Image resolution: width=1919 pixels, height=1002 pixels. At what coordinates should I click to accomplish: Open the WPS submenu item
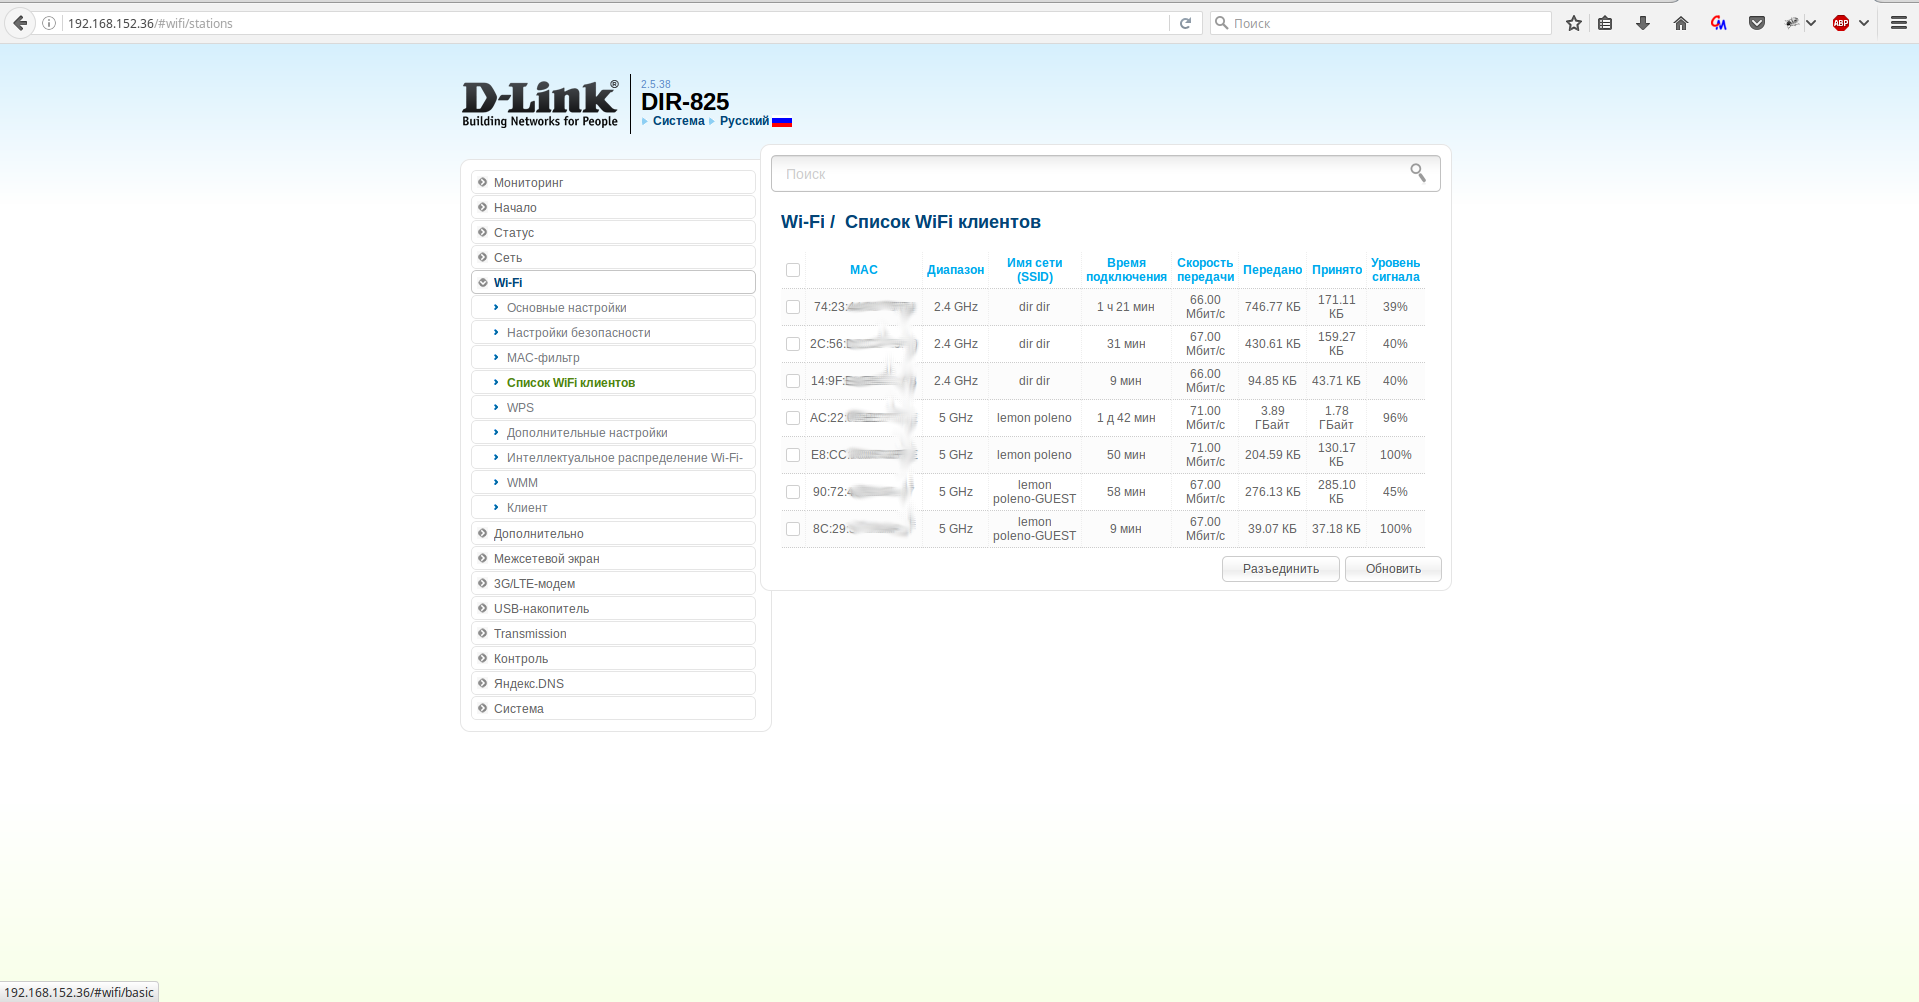tap(613, 407)
